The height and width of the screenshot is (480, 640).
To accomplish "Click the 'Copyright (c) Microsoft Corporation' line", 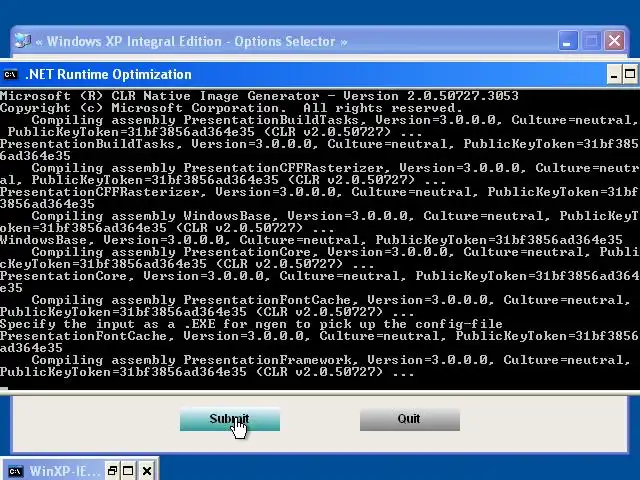I will [231, 108].
